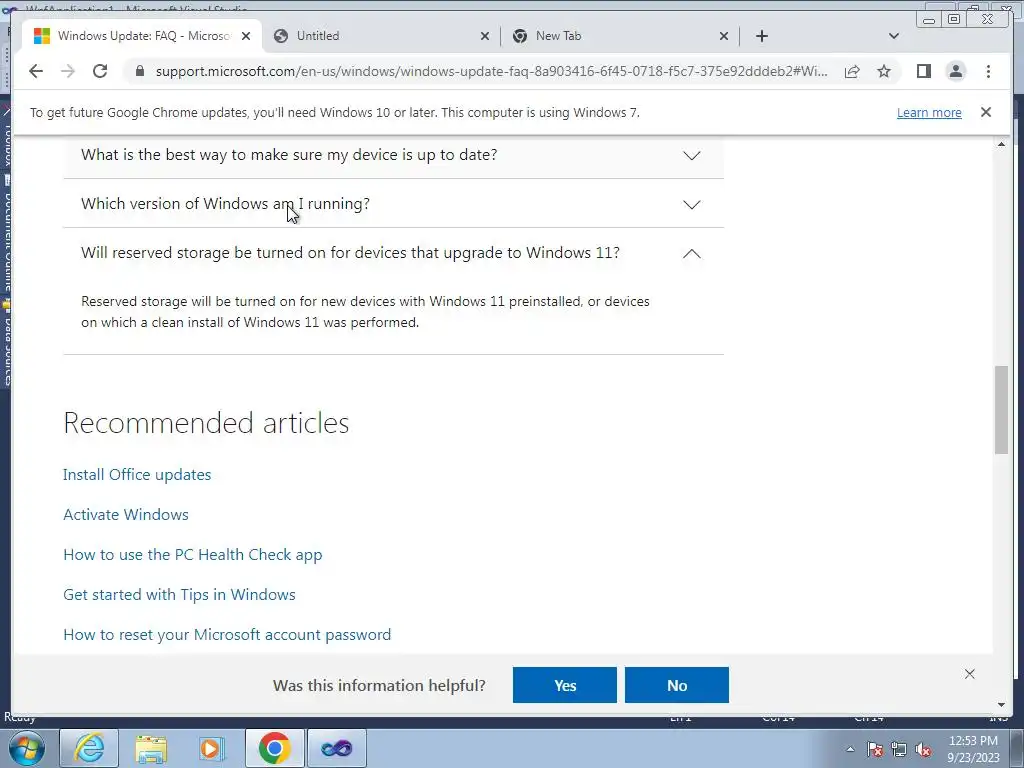Open Chrome side panel
This screenshot has width=1024, height=768.
click(x=923, y=71)
